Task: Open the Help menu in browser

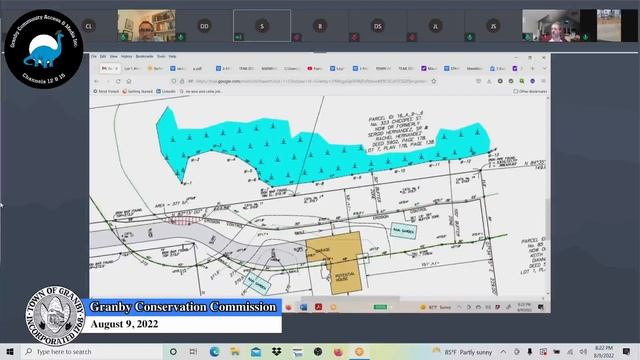Action: [x=172, y=56]
